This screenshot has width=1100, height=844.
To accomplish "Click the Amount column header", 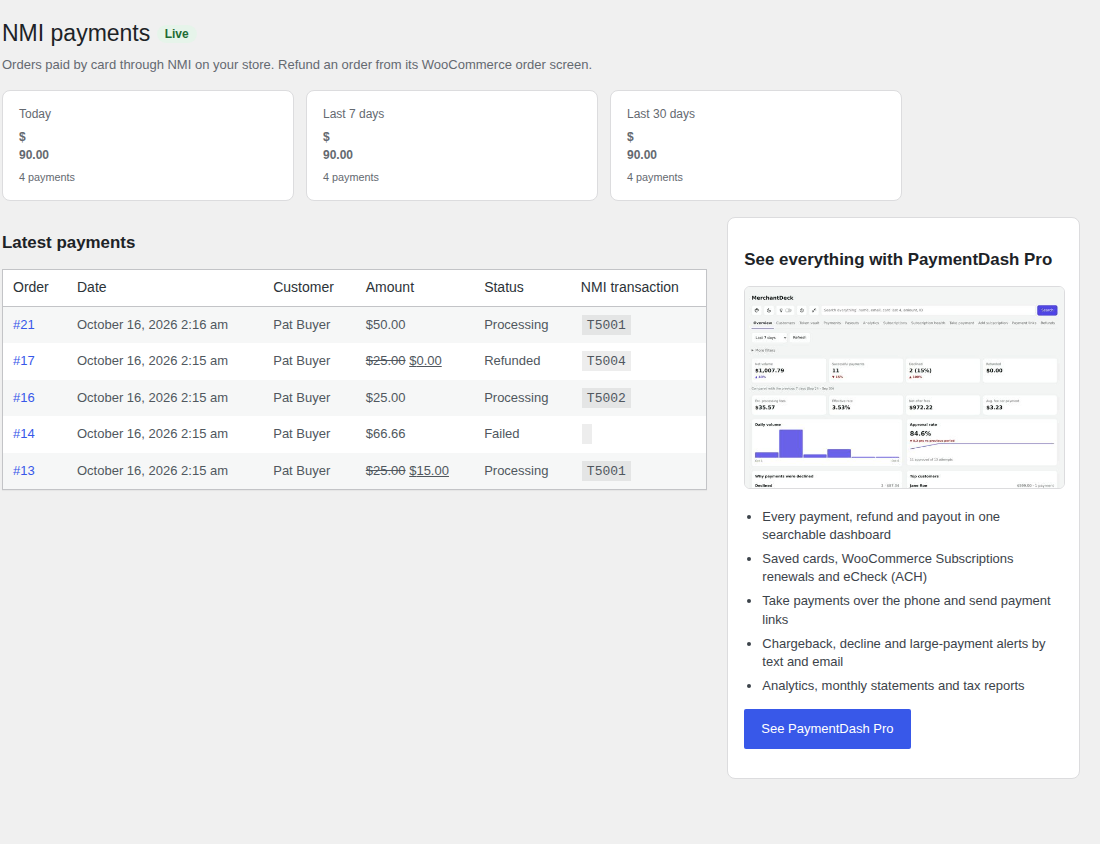I will coord(390,287).
